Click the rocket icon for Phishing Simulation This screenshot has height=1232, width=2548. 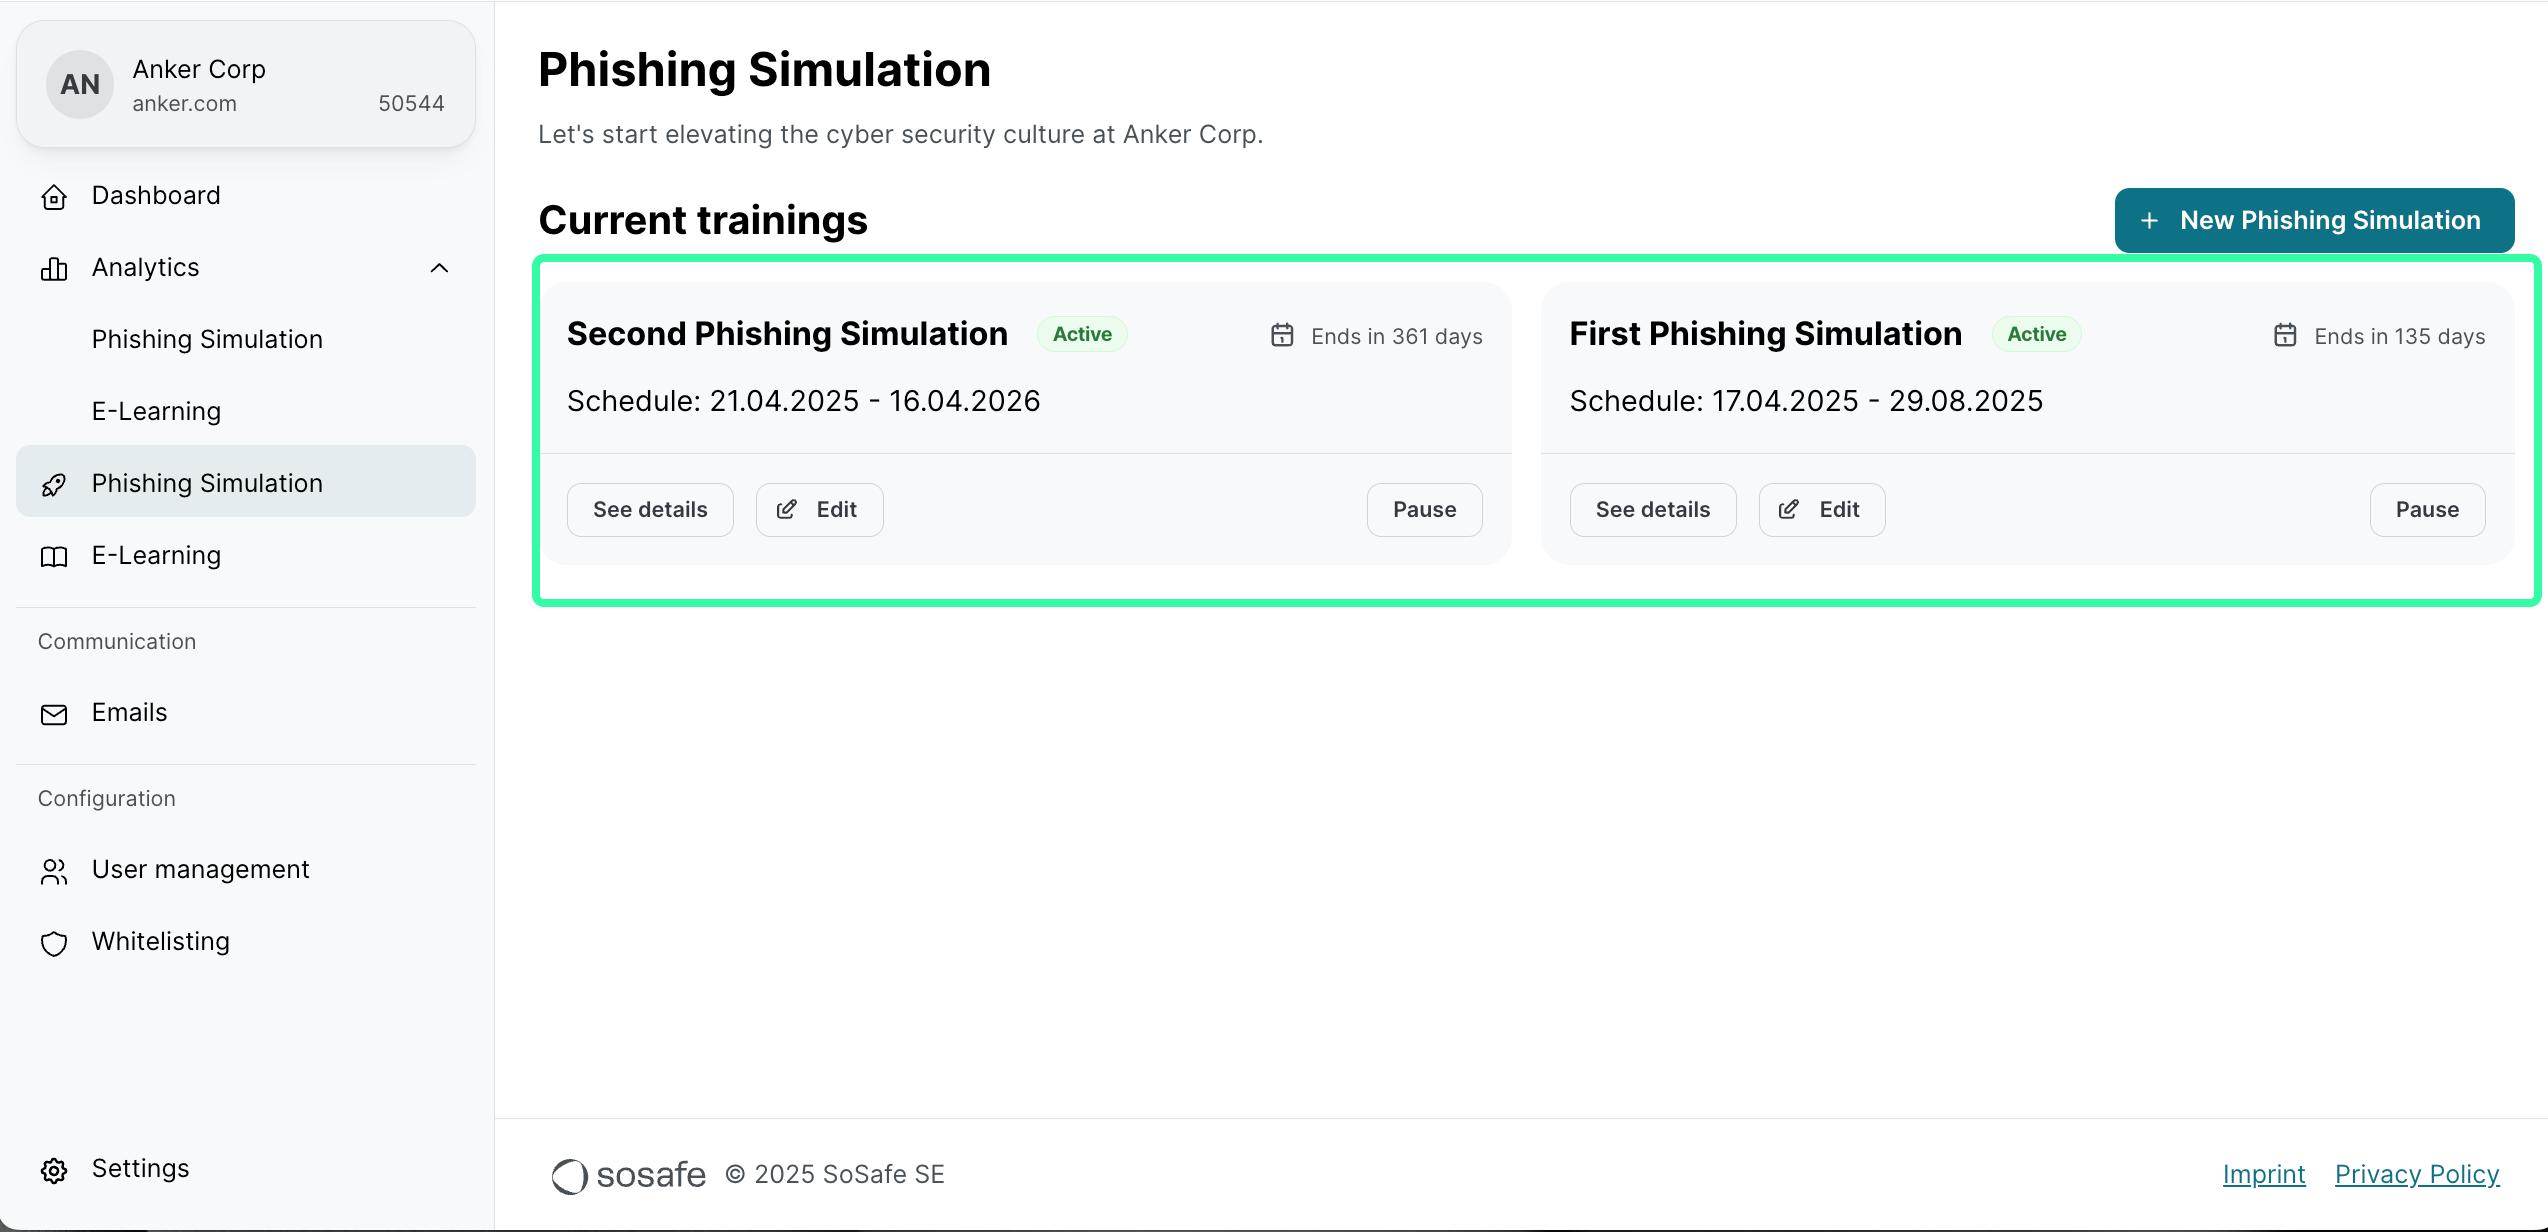(x=54, y=485)
